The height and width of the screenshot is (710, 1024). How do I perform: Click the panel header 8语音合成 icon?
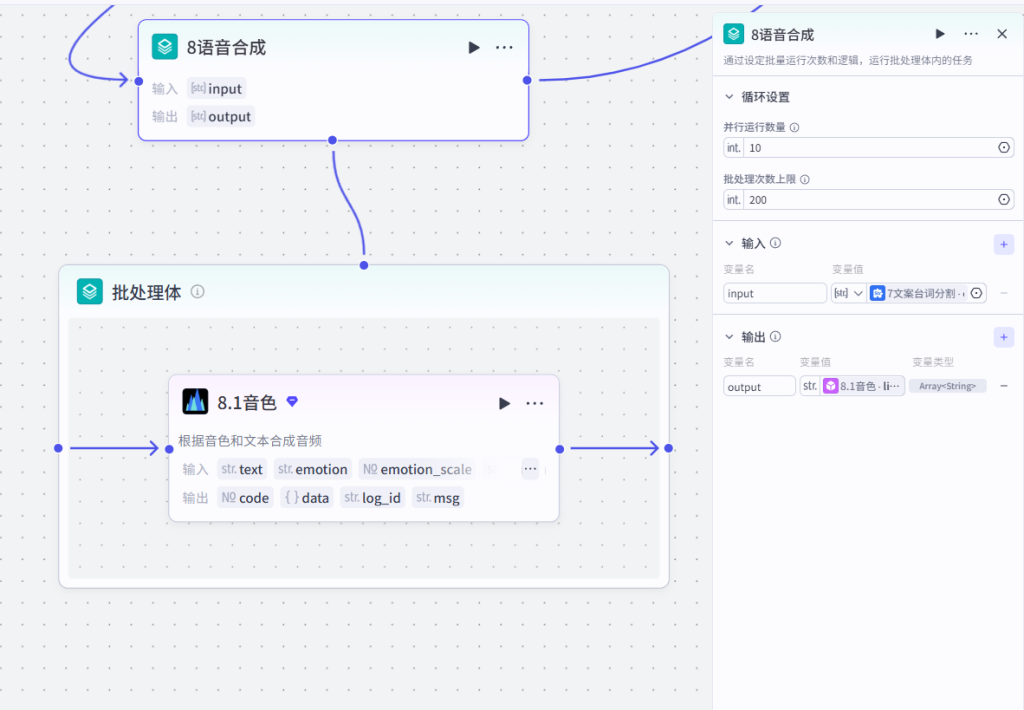[x=733, y=34]
